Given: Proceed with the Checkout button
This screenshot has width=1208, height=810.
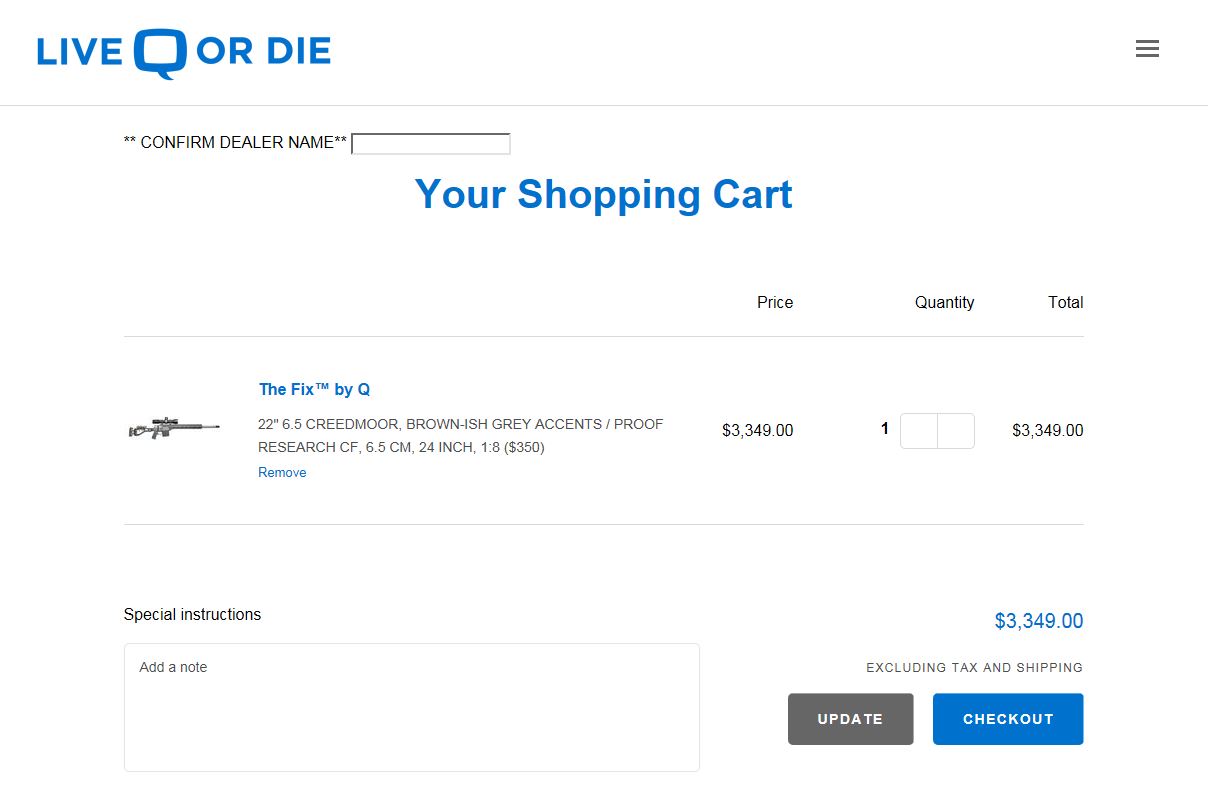Looking at the screenshot, I should point(1008,719).
